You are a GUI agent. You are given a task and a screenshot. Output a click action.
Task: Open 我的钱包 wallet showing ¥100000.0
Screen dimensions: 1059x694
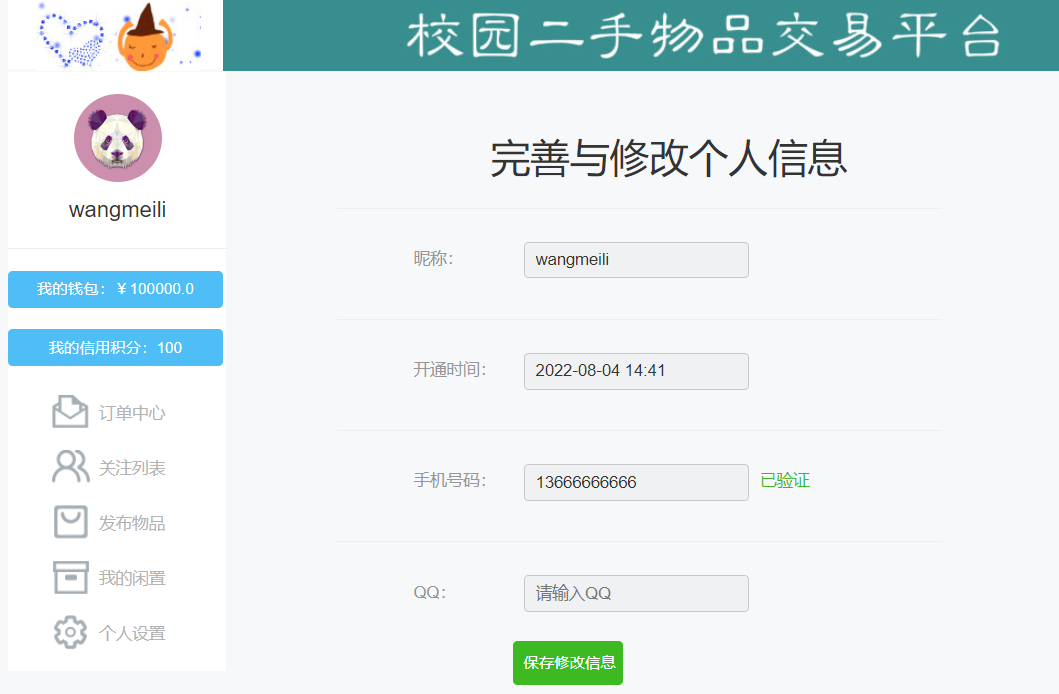pyautogui.click(x=115, y=289)
